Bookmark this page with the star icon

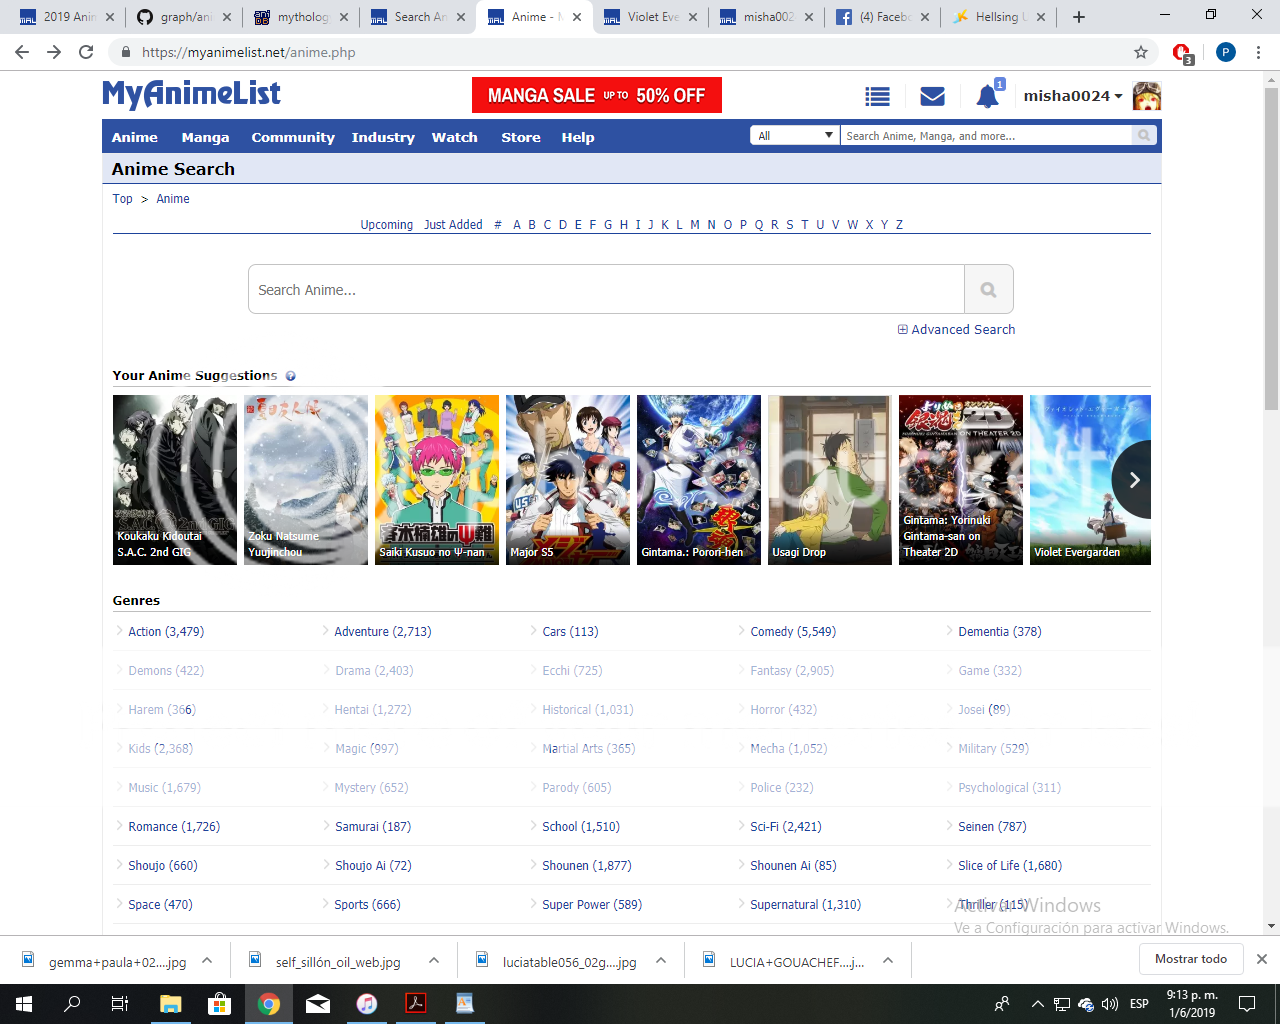[1141, 52]
